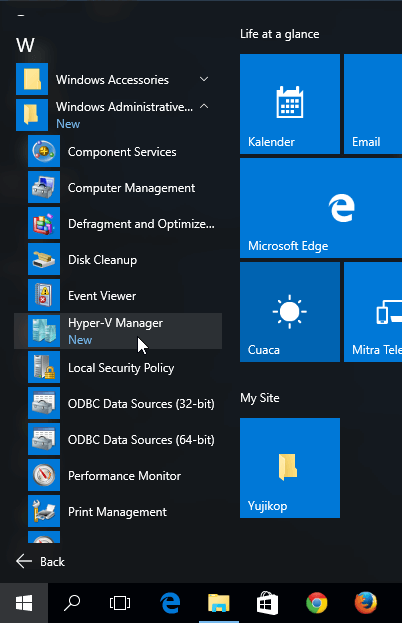This screenshot has height=623, width=402.
Task: Click the Windows Administrative Tools folder icon
Action: (32, 115)
